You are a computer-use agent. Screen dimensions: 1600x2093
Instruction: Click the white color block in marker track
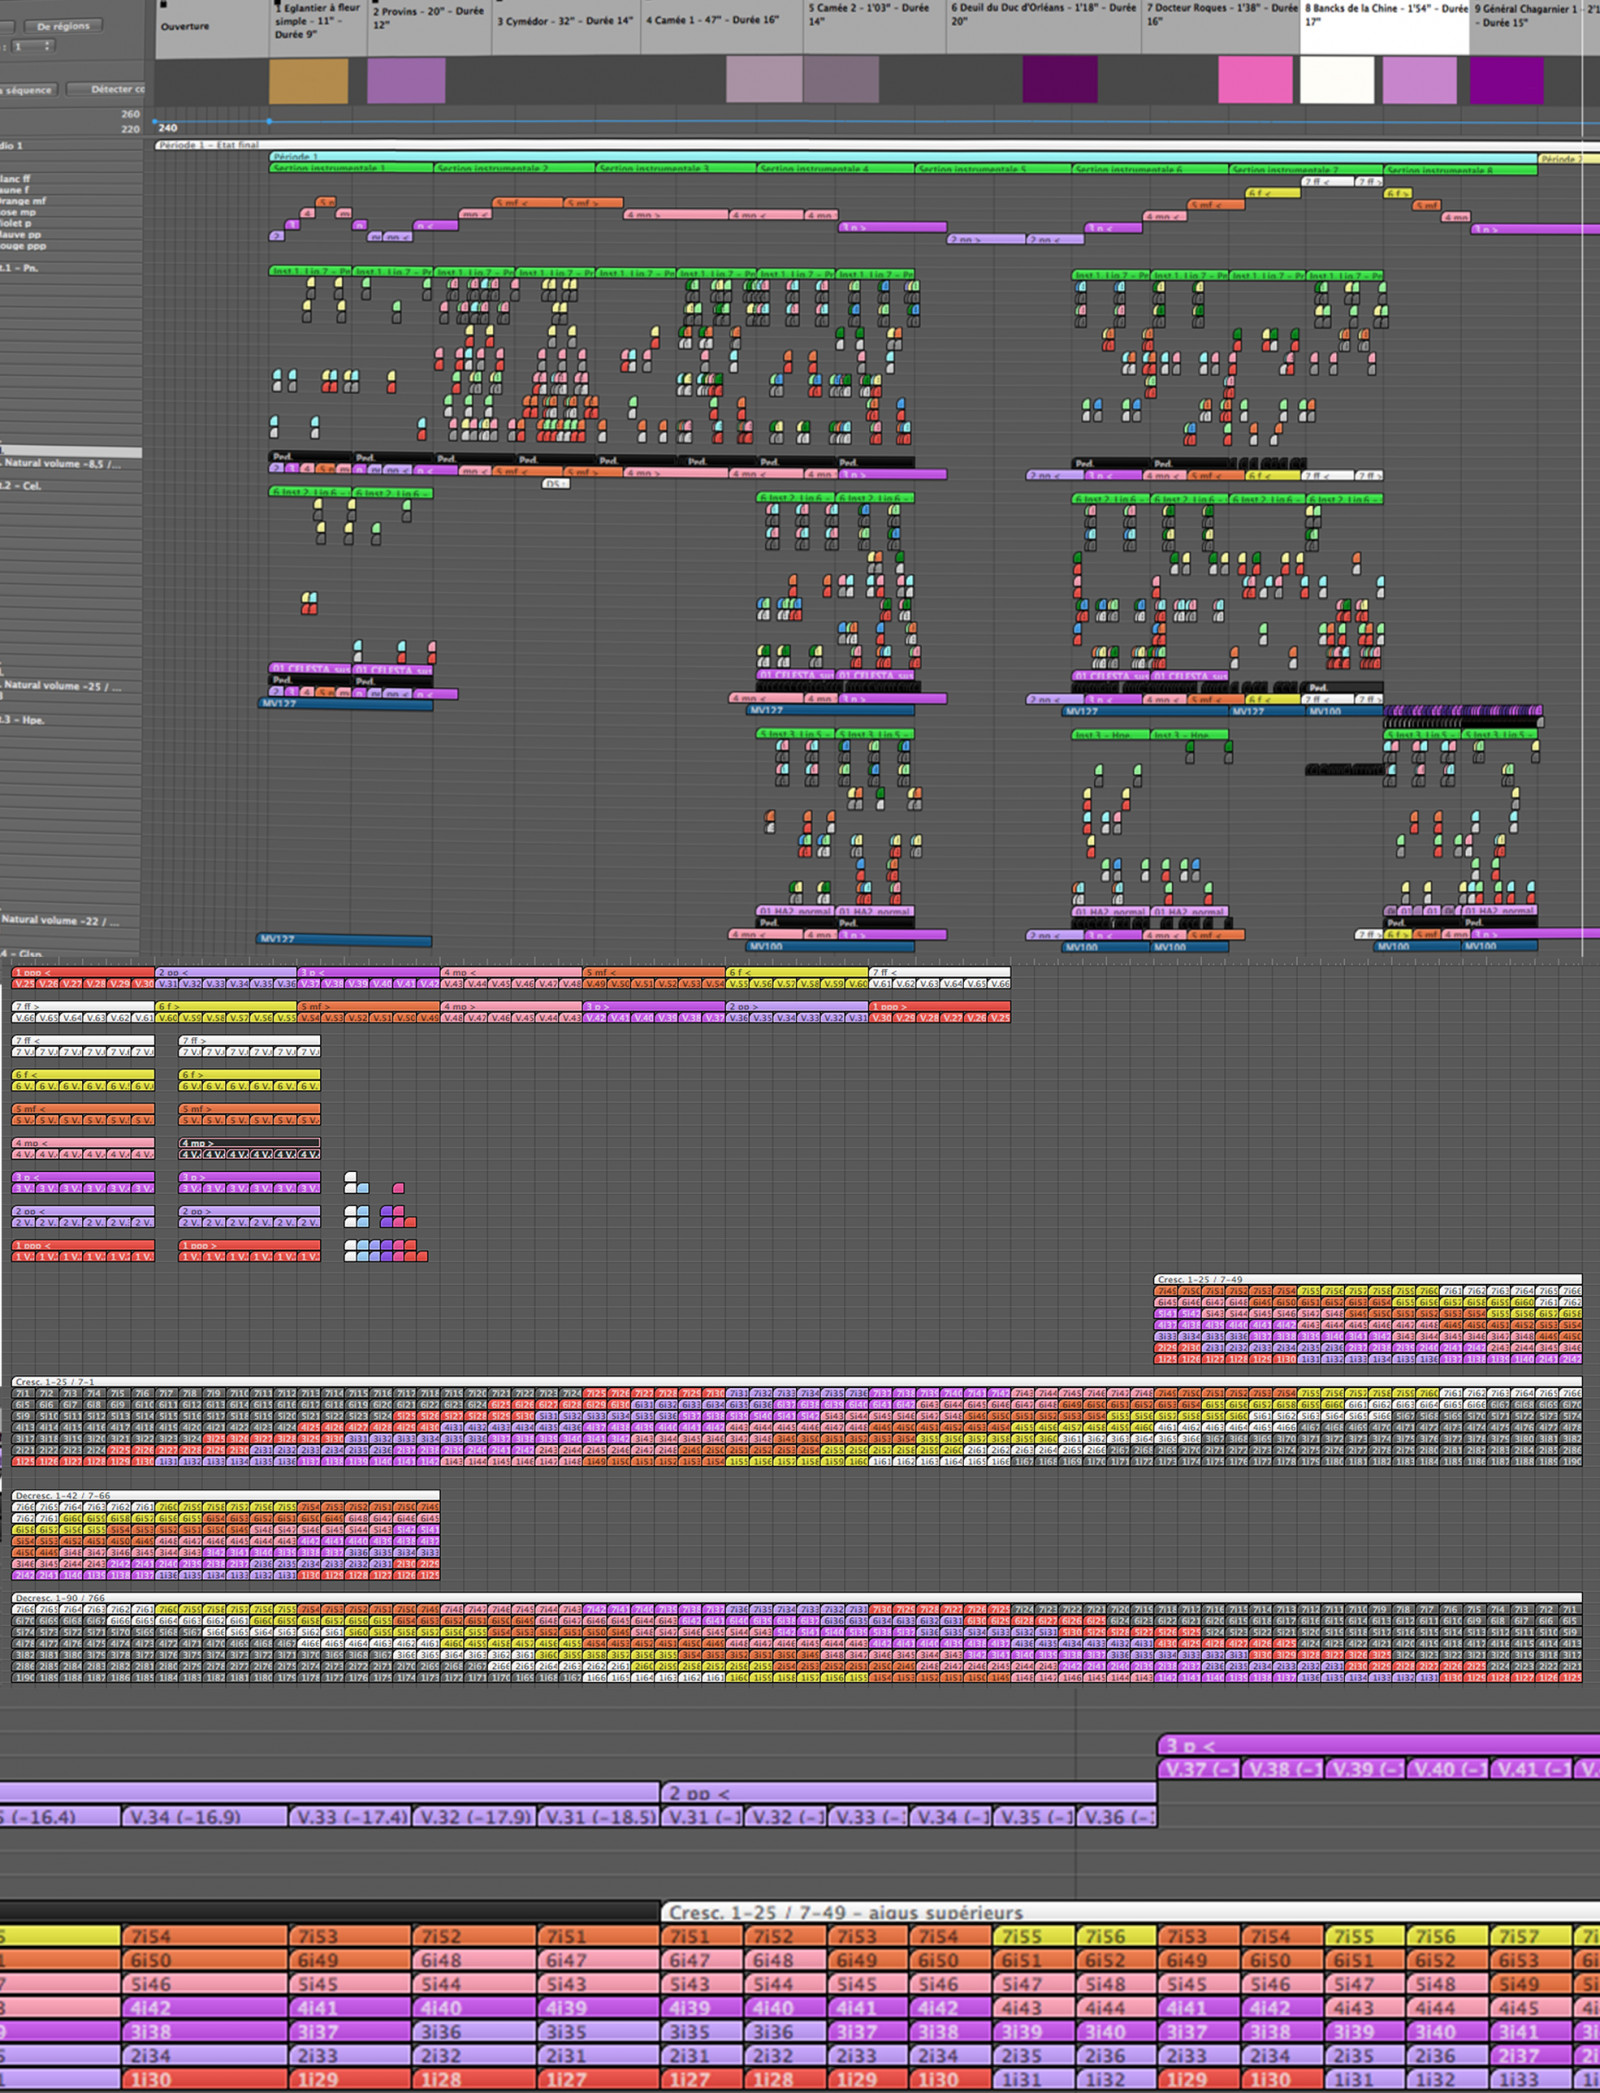click(1336, 81)
